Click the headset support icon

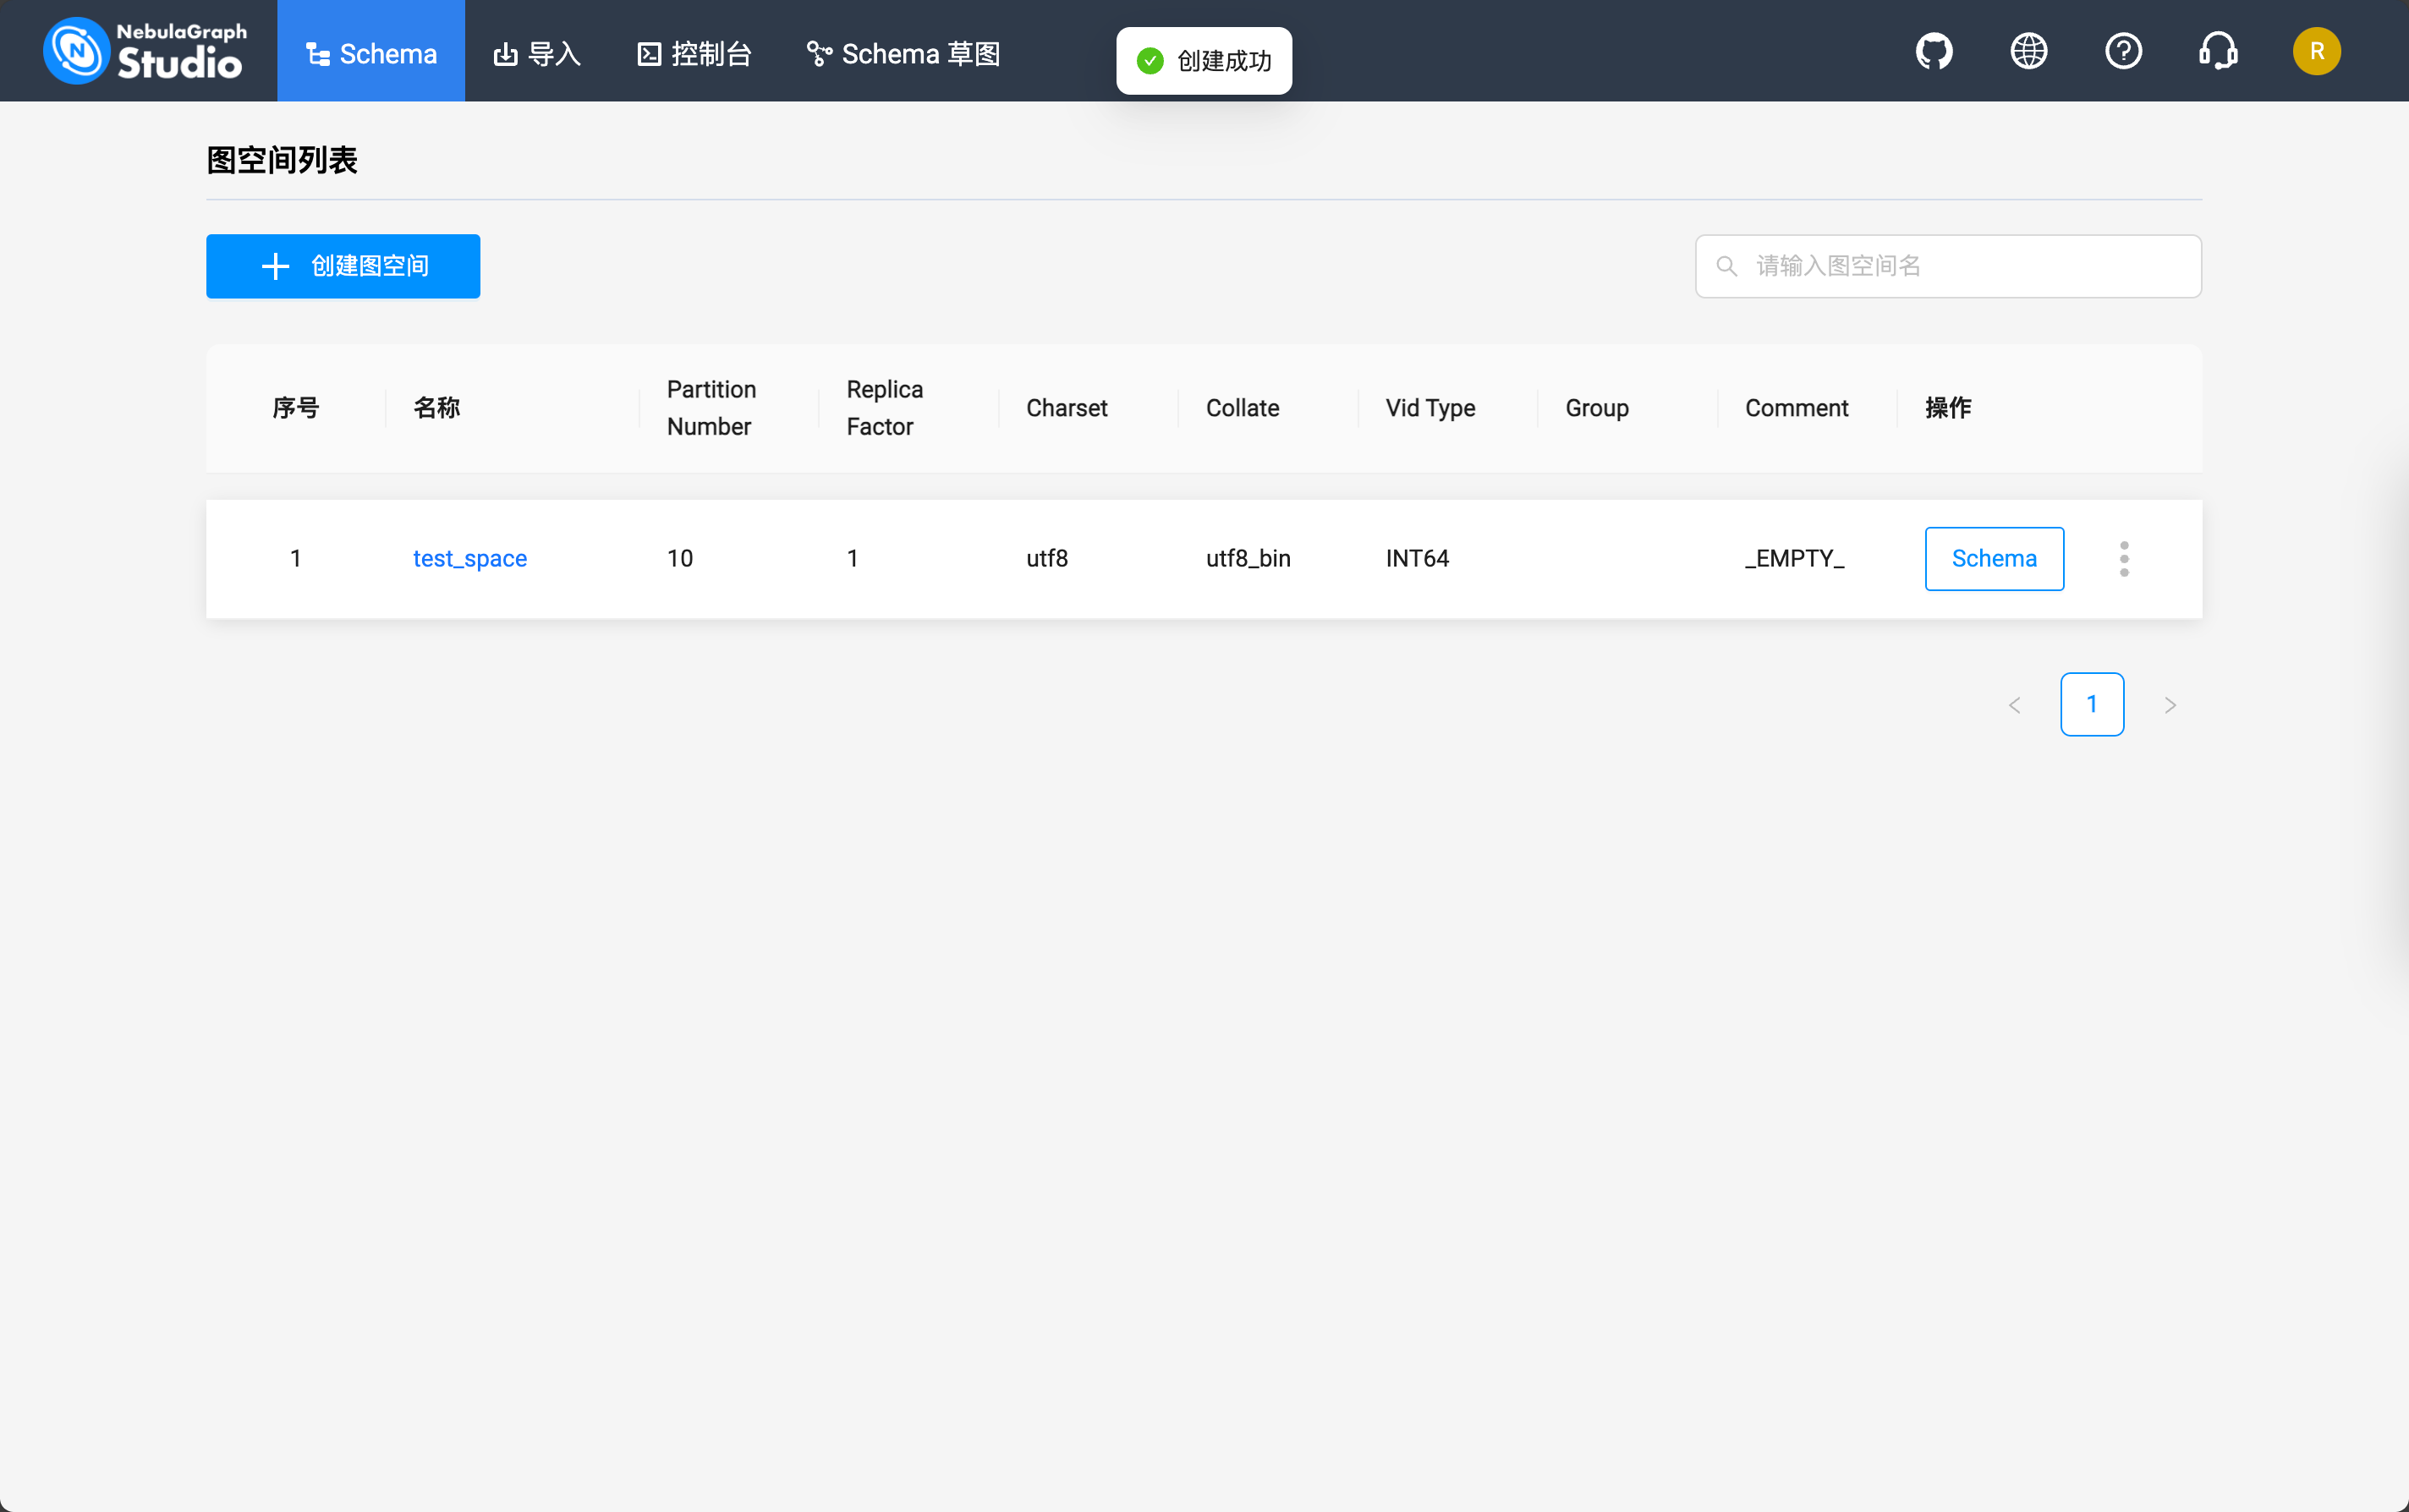tap(2218, 51)
